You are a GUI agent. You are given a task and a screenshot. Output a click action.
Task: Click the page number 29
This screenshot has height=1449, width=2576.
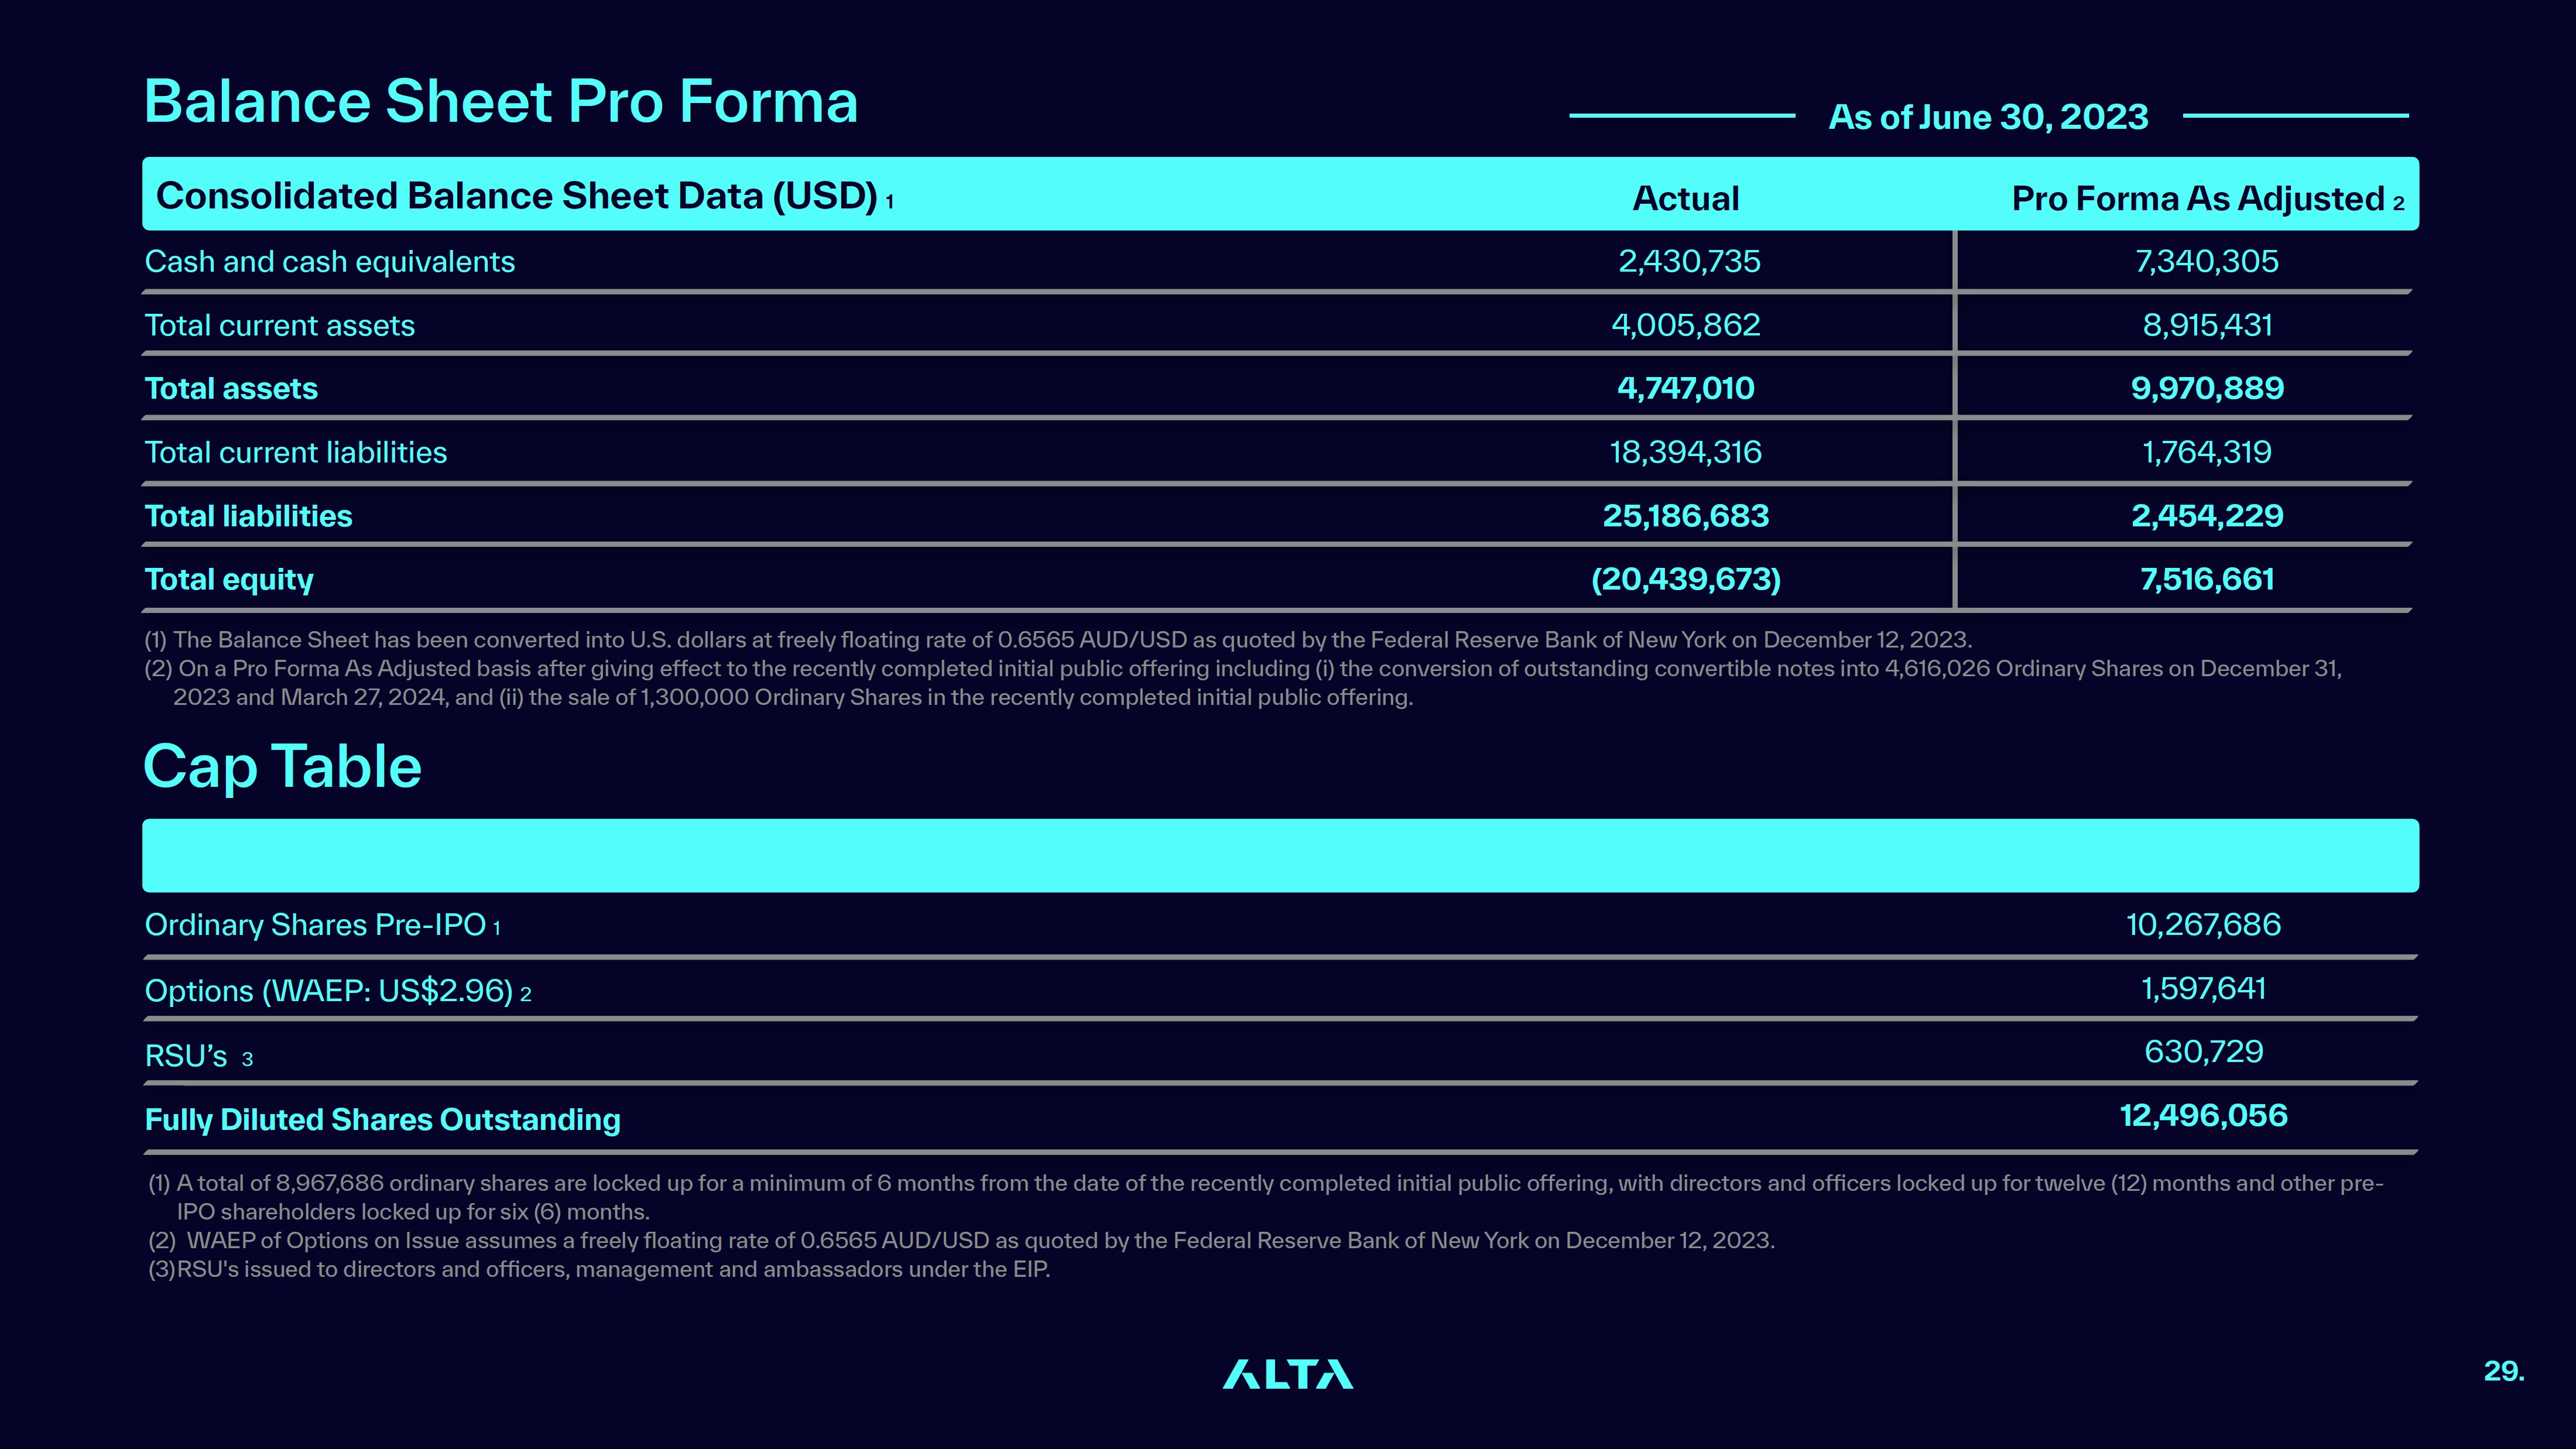(x=2504, y=1371)
